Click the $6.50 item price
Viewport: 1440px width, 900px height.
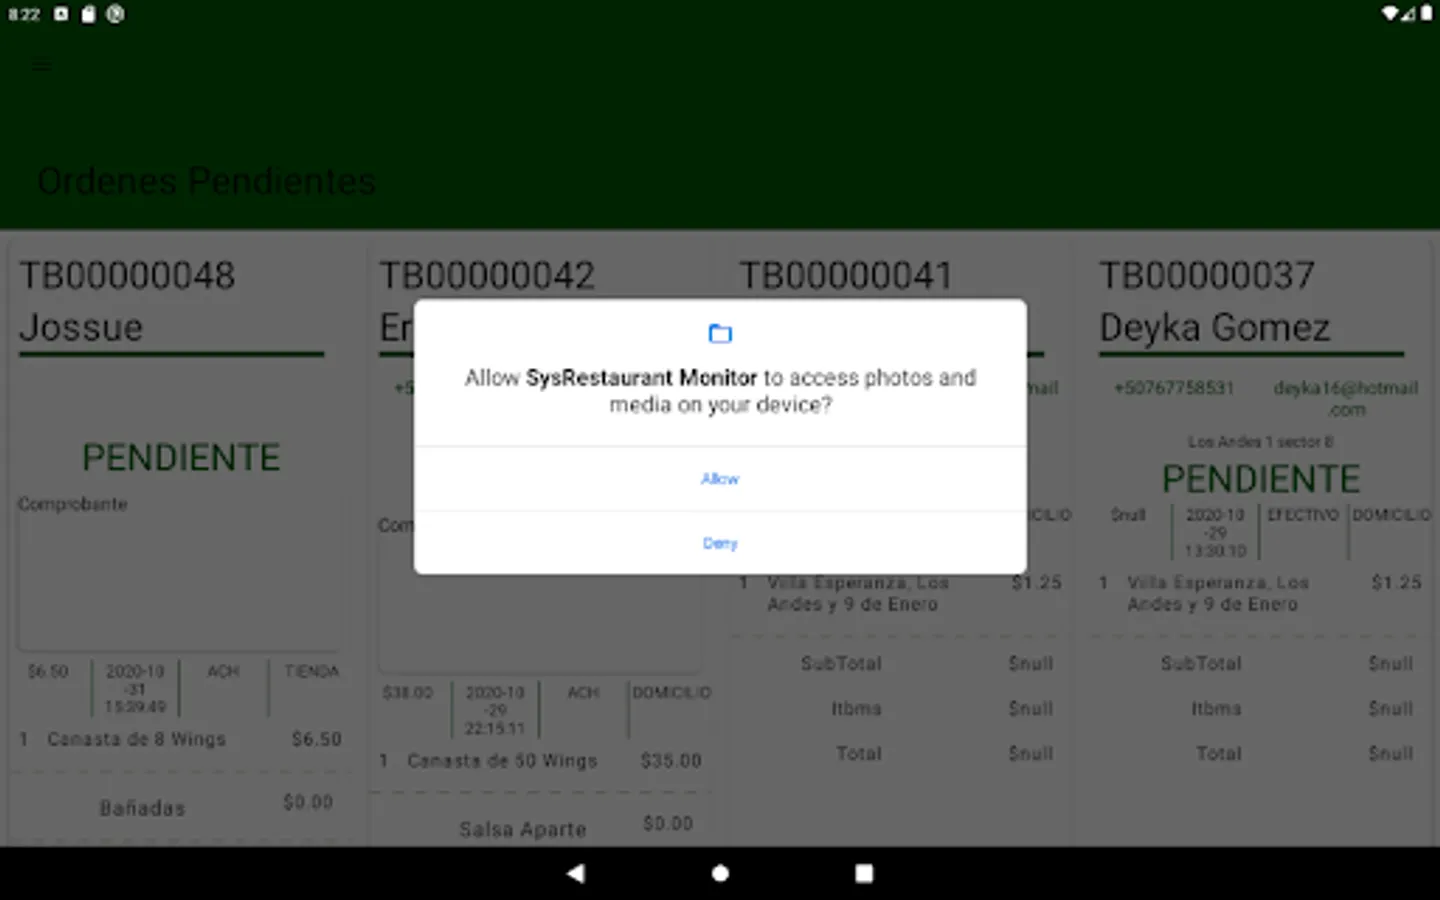(317, 739)
